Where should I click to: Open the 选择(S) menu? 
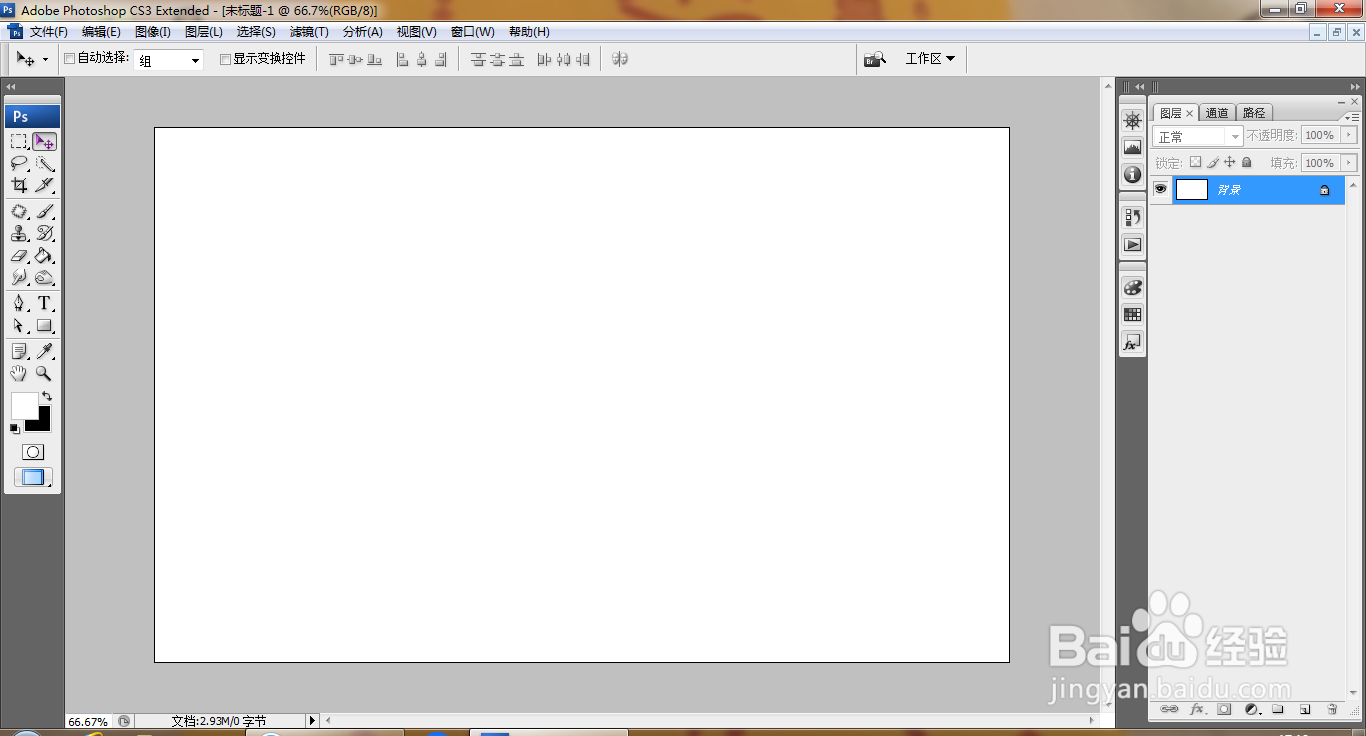point(256,32)
